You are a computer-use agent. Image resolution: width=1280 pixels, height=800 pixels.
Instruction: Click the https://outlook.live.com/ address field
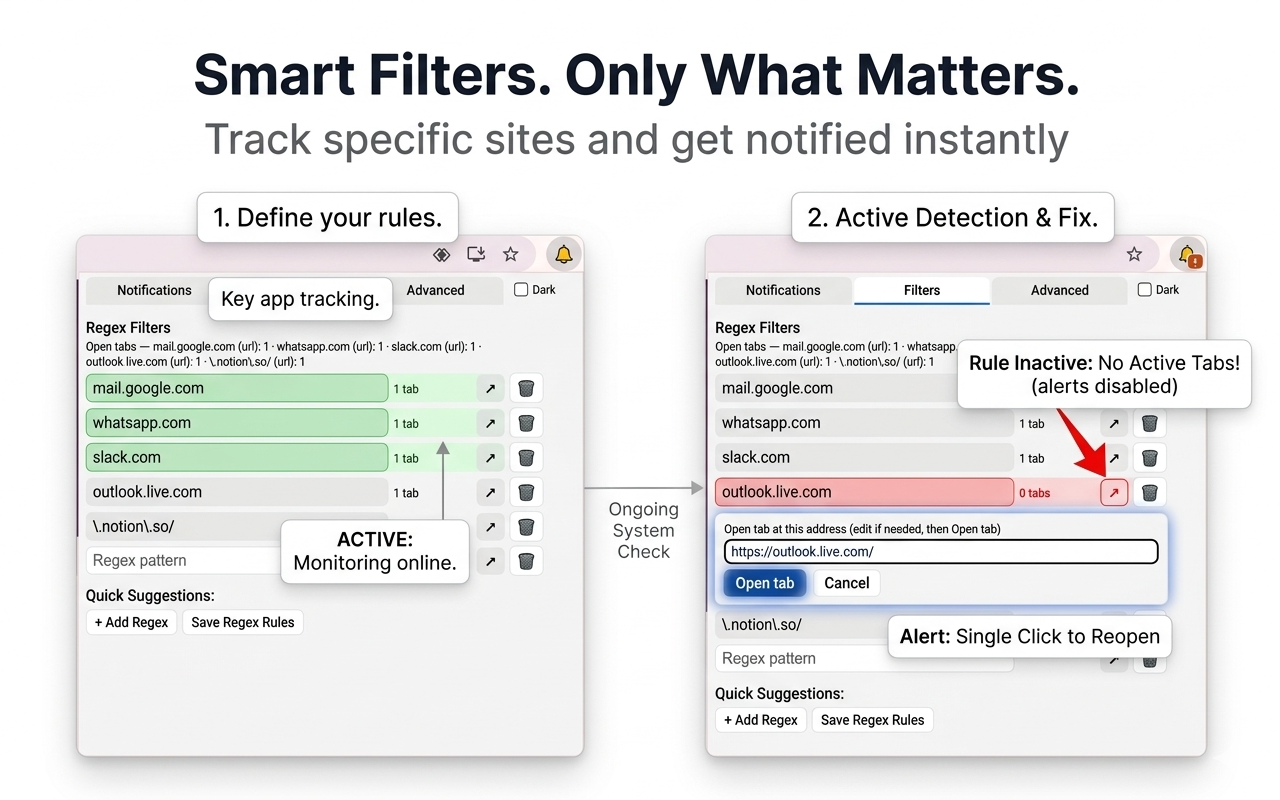941,551
